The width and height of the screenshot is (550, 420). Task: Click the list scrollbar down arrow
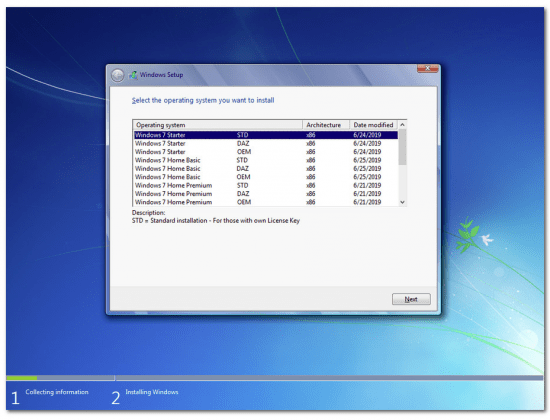pyautogui.click(x=402, y=202)
